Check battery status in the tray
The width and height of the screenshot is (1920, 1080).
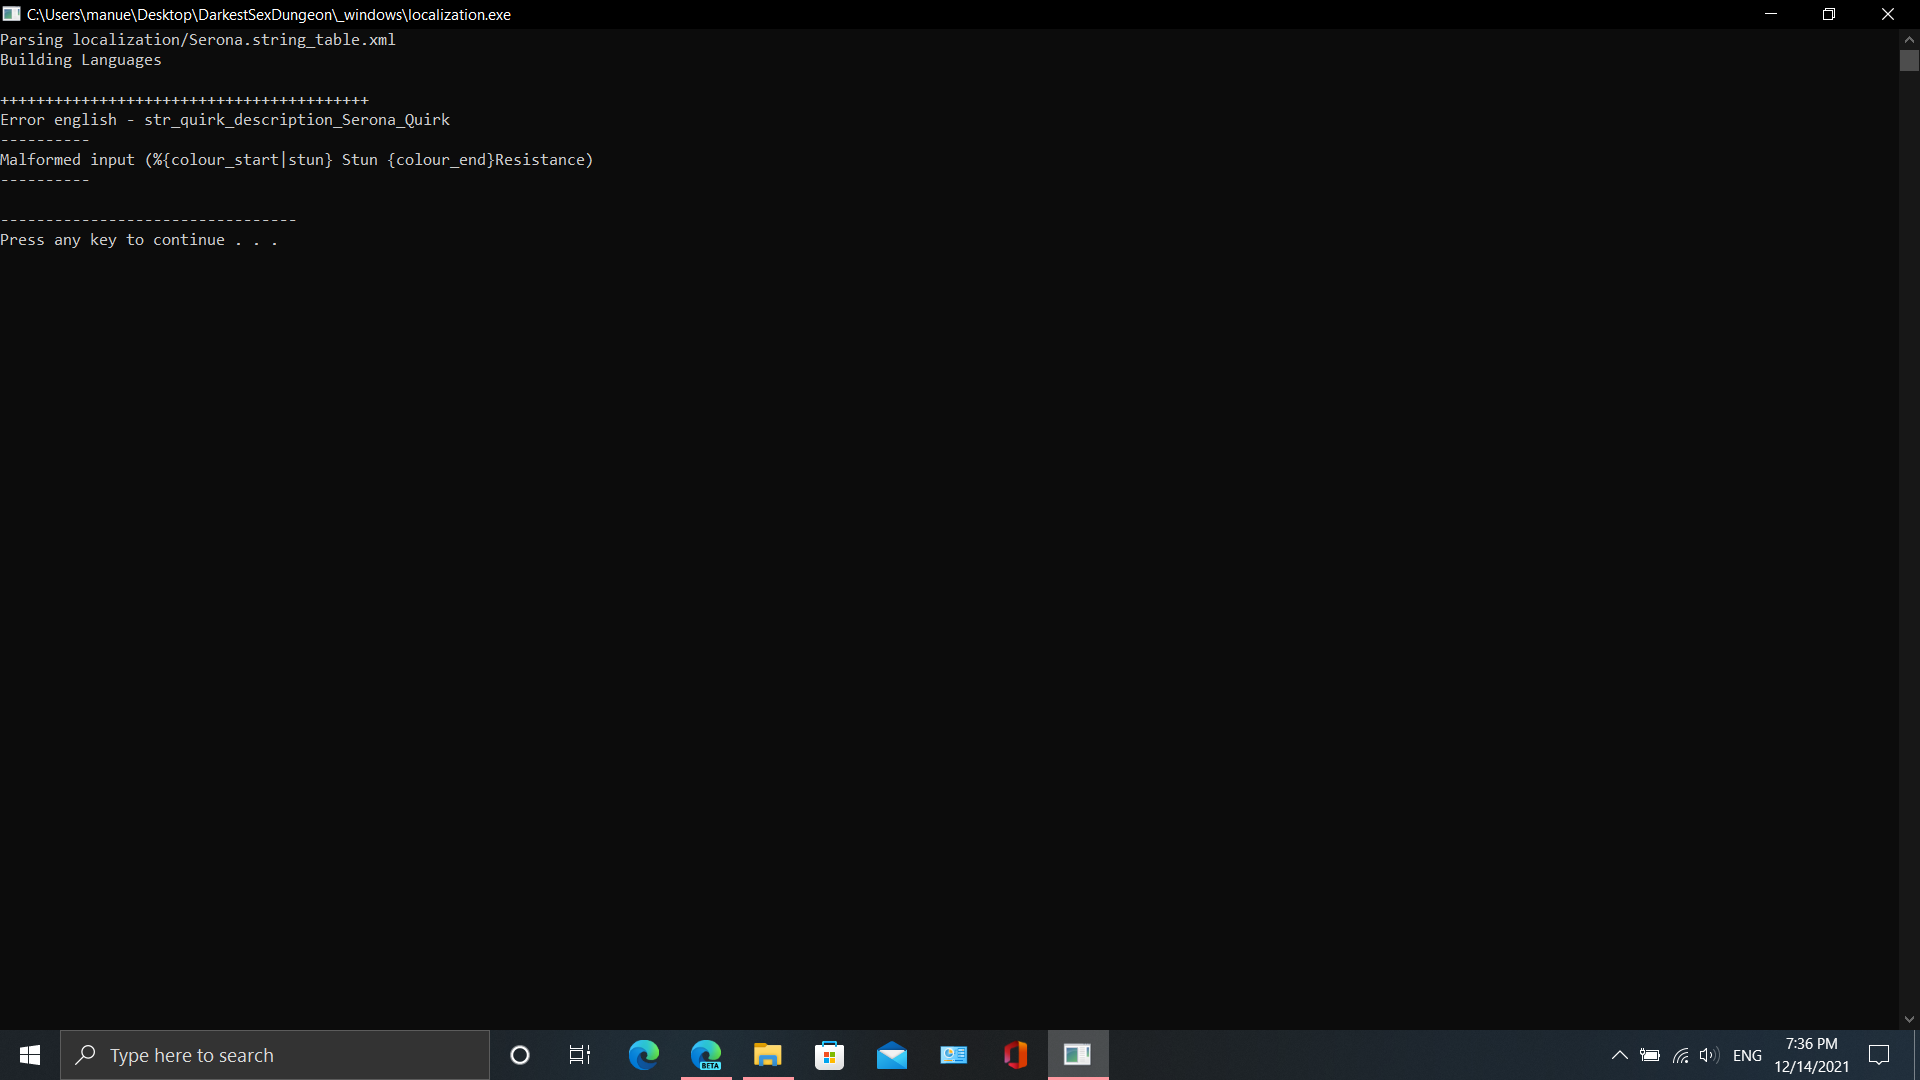point(1650,1055)
